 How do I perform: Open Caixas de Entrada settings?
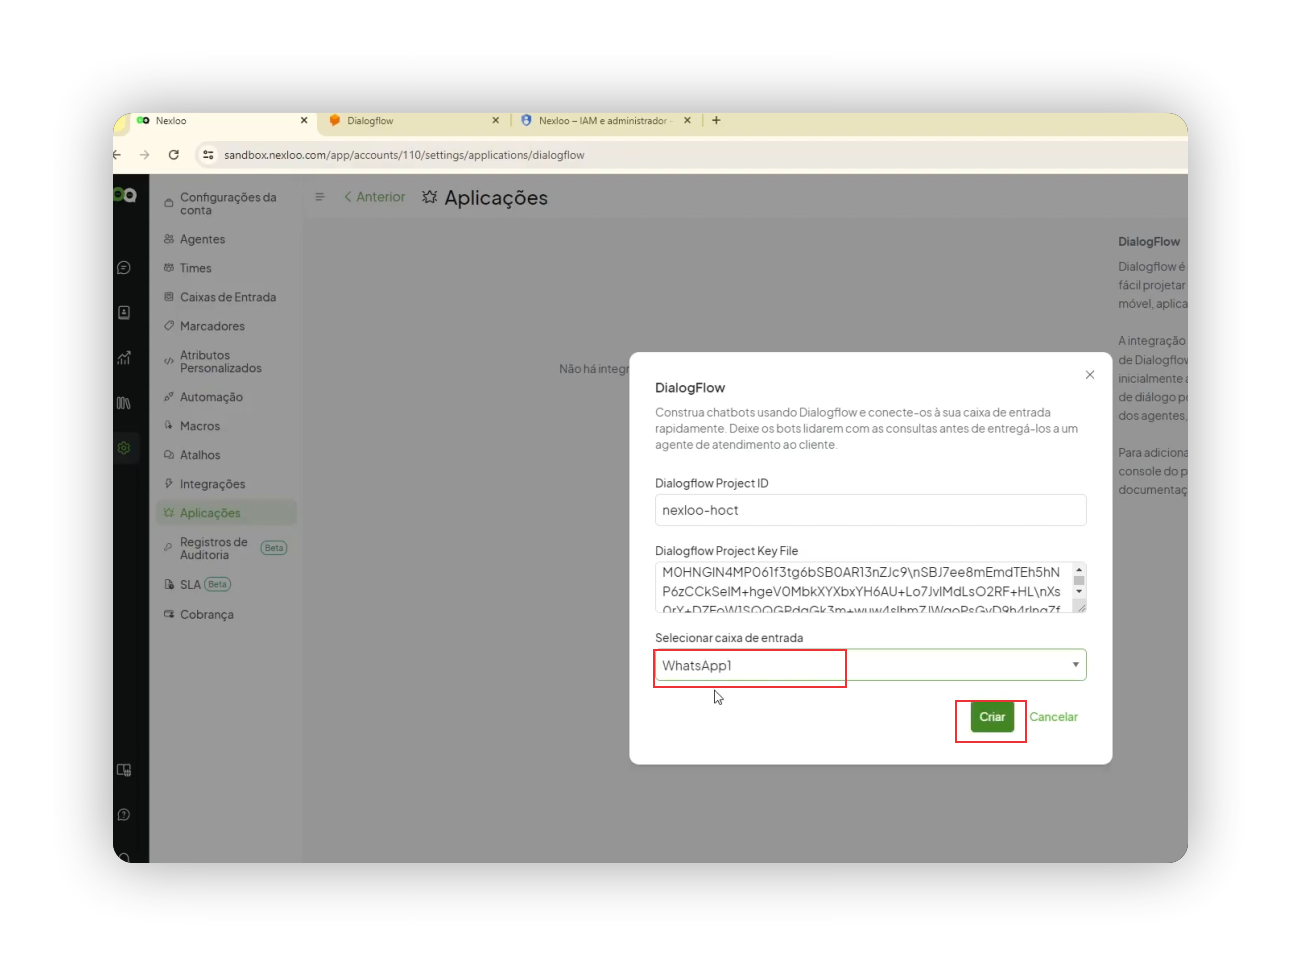click(227, 297)
